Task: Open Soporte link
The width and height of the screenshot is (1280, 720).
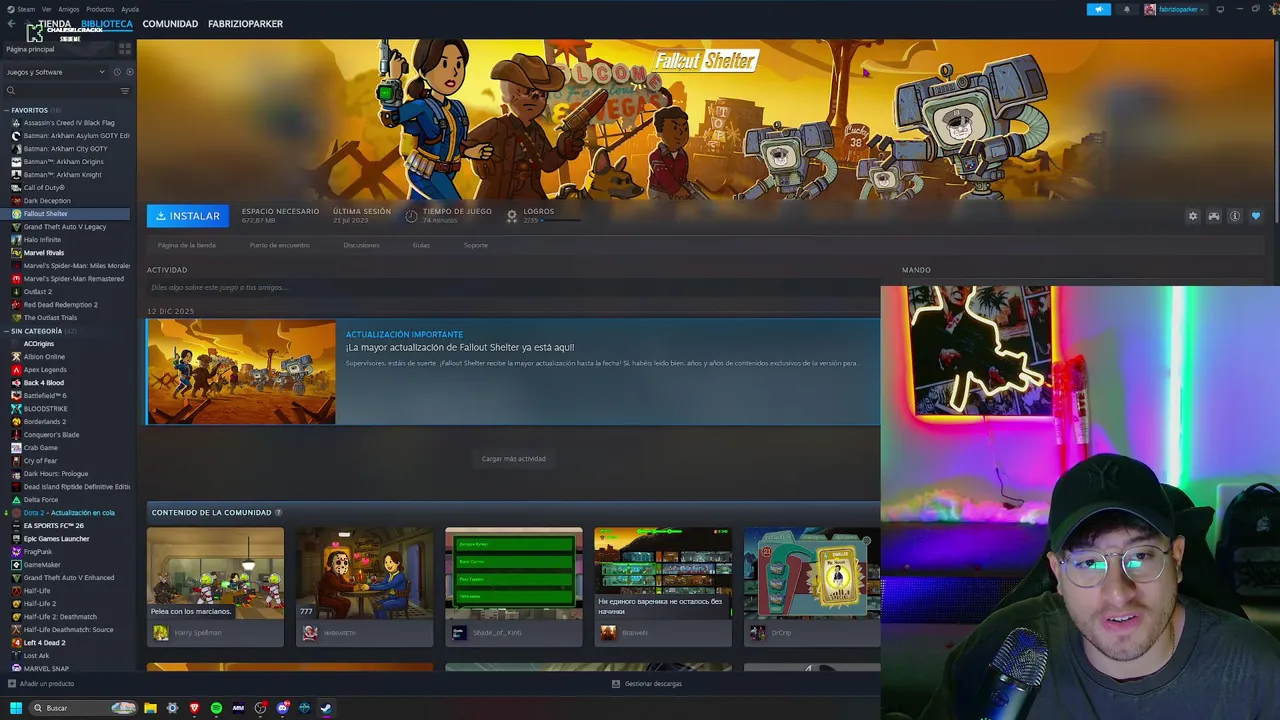Action: coord(476,245)
